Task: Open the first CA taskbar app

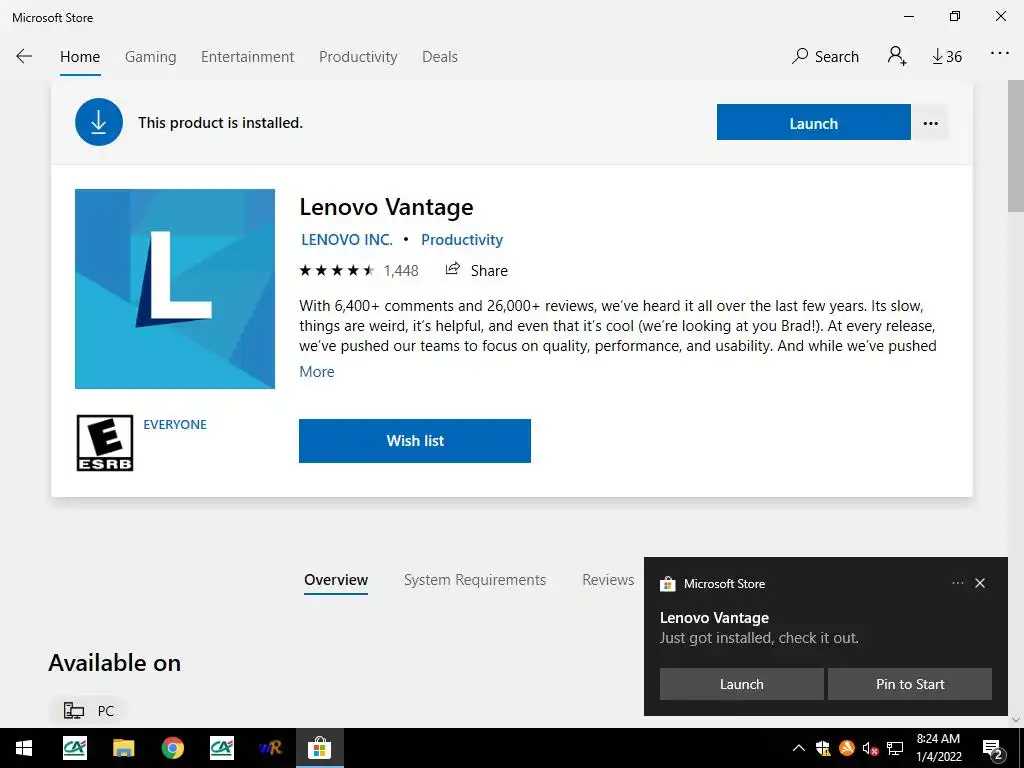Action: click(74, 748)
